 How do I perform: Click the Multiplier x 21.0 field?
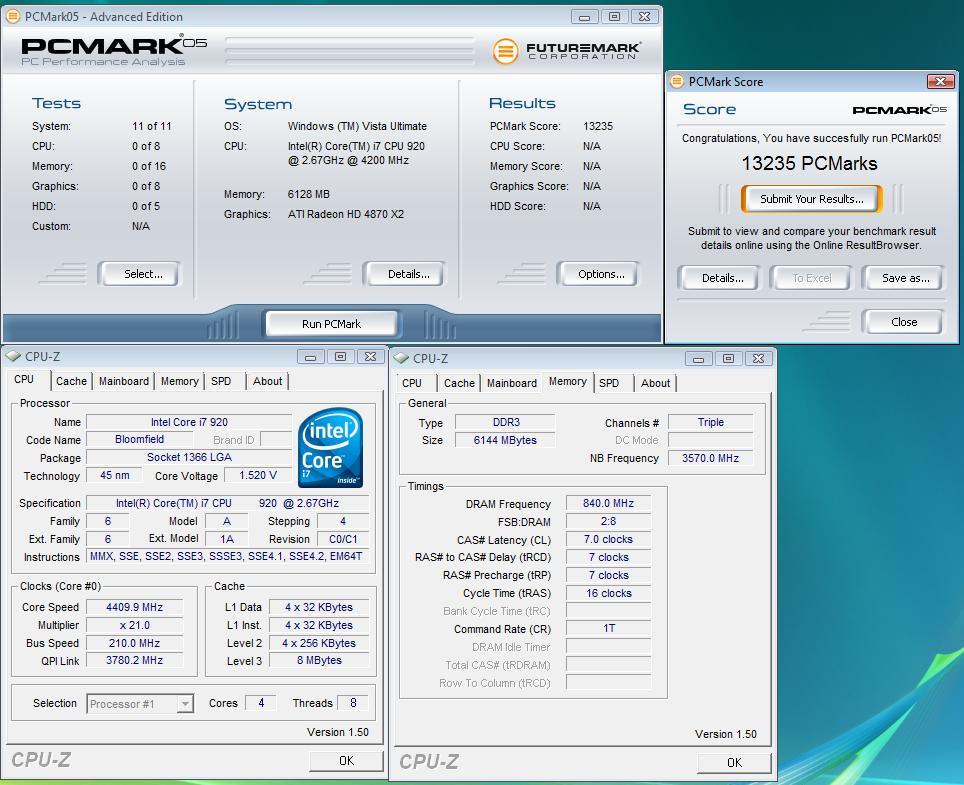[x=135, y=625]
